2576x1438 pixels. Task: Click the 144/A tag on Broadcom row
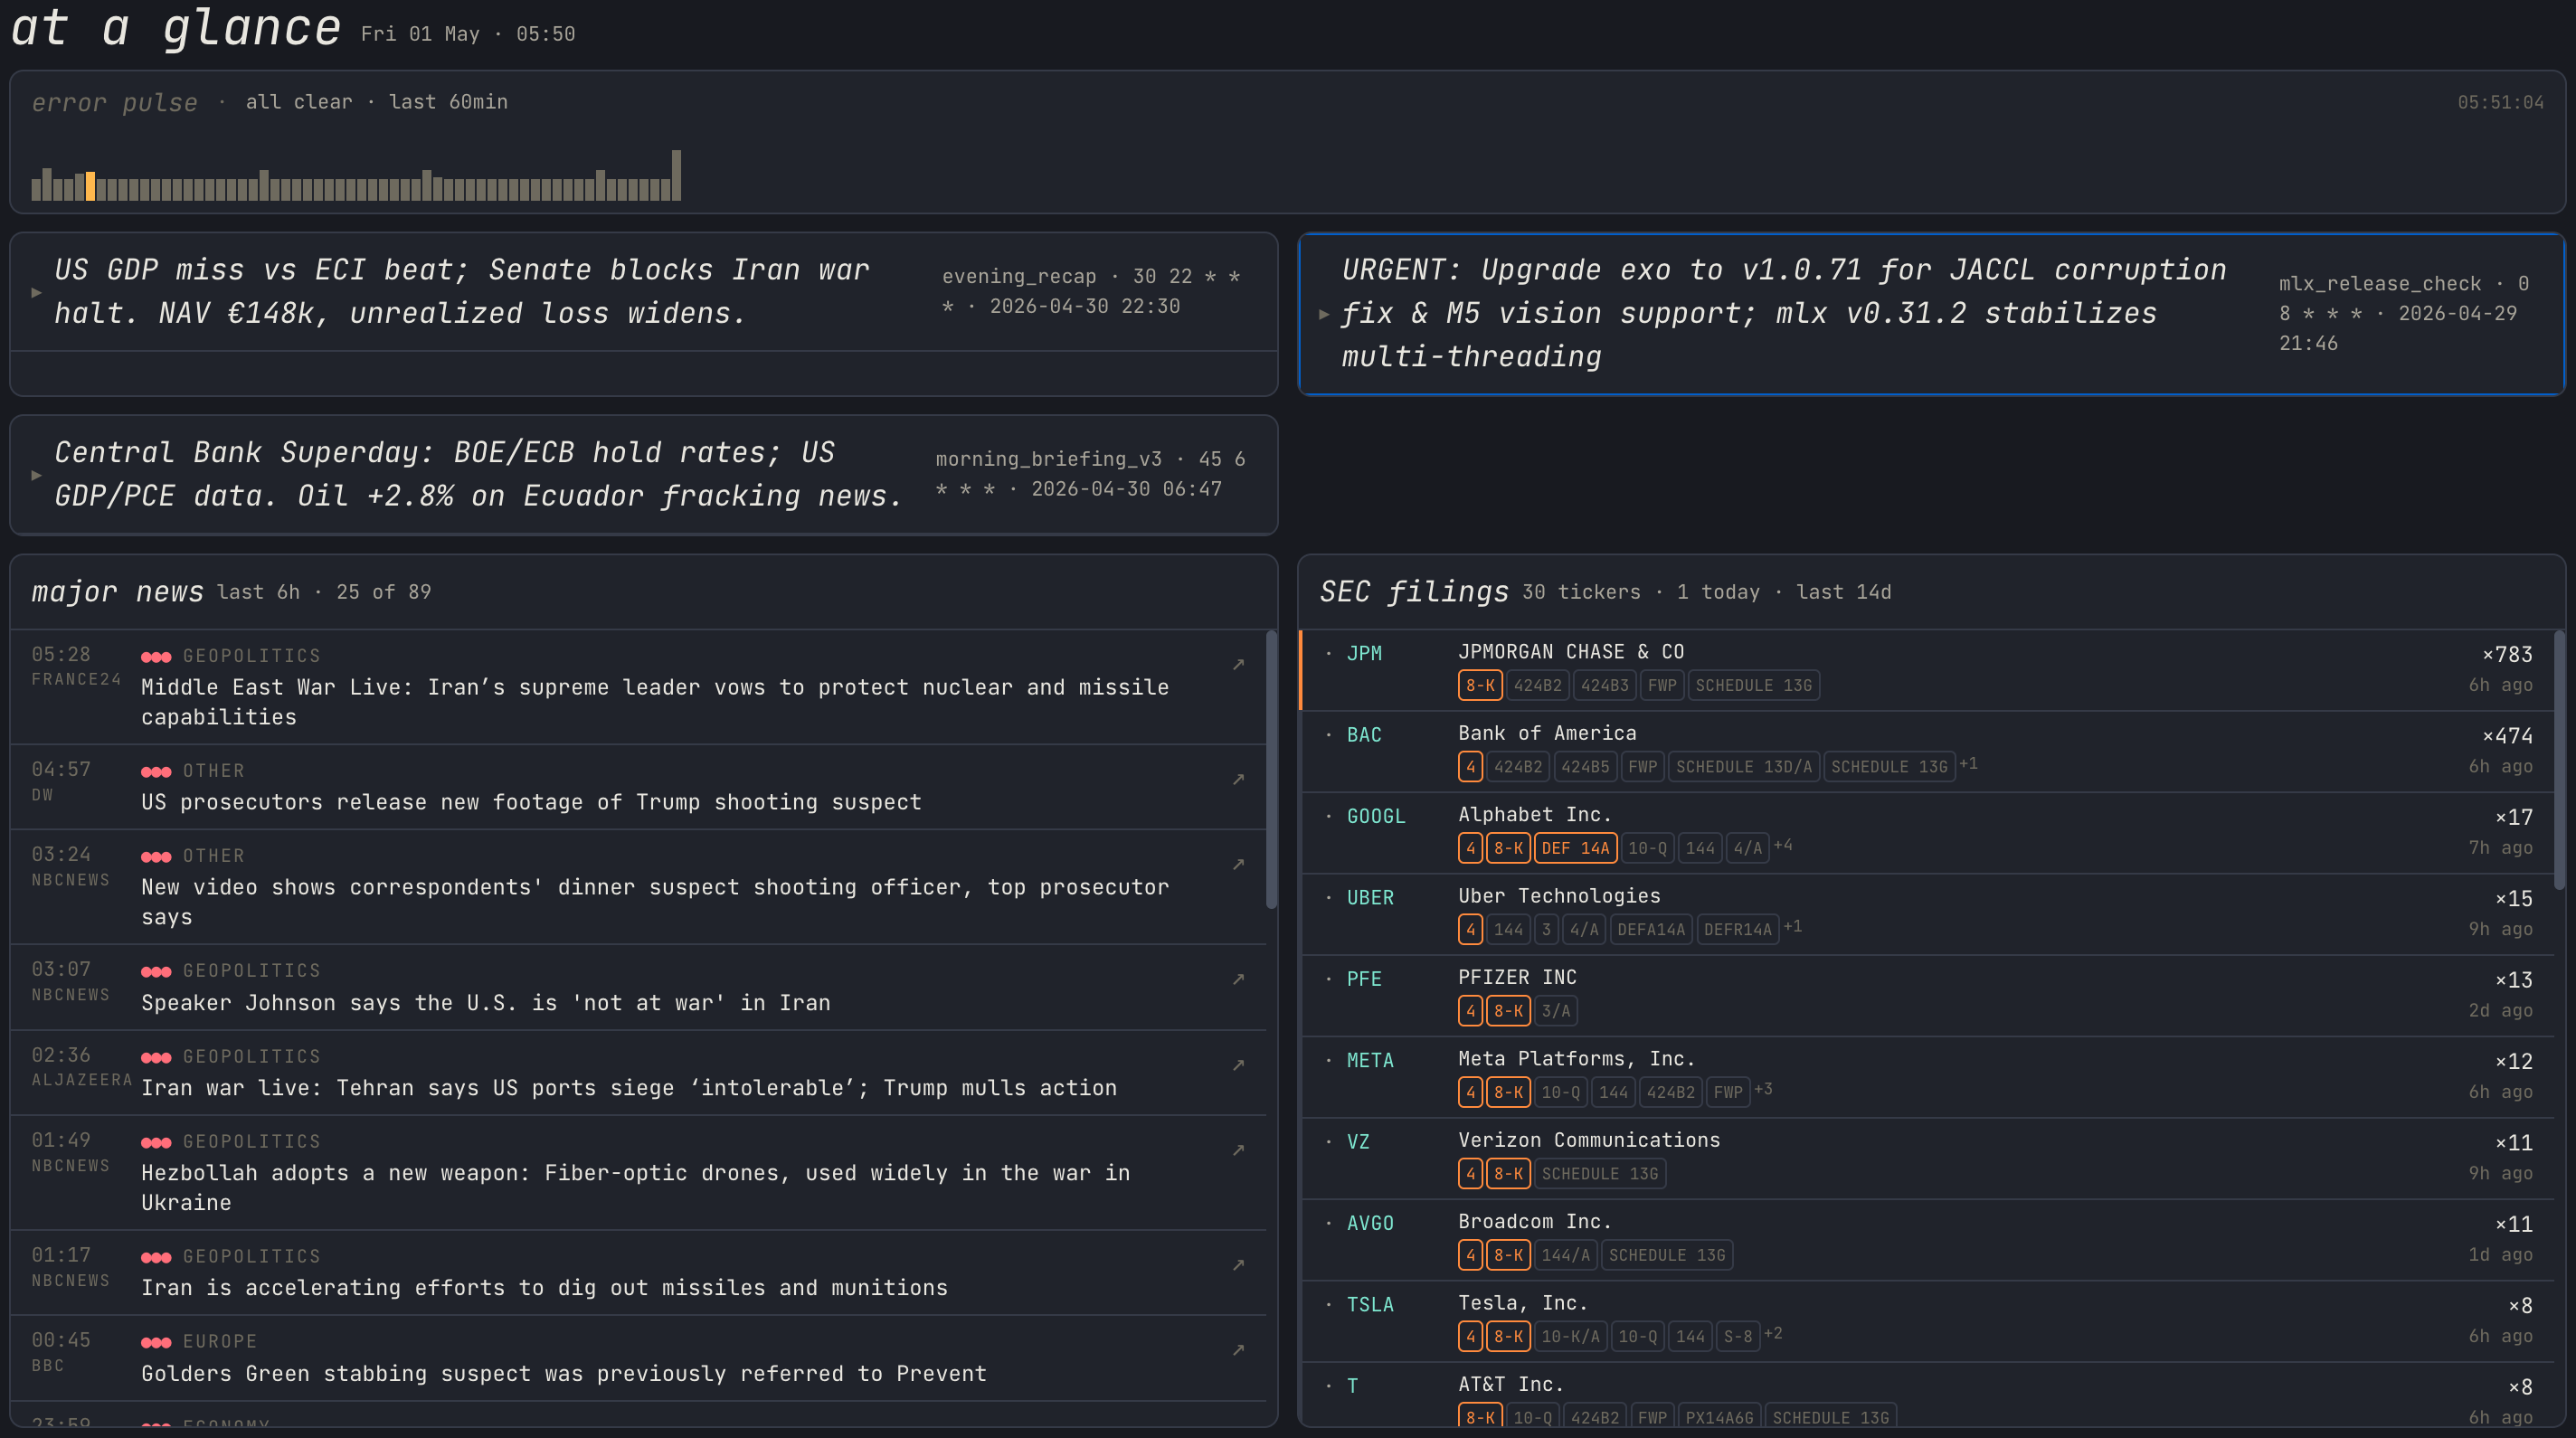click(x=1565, y=1255)
